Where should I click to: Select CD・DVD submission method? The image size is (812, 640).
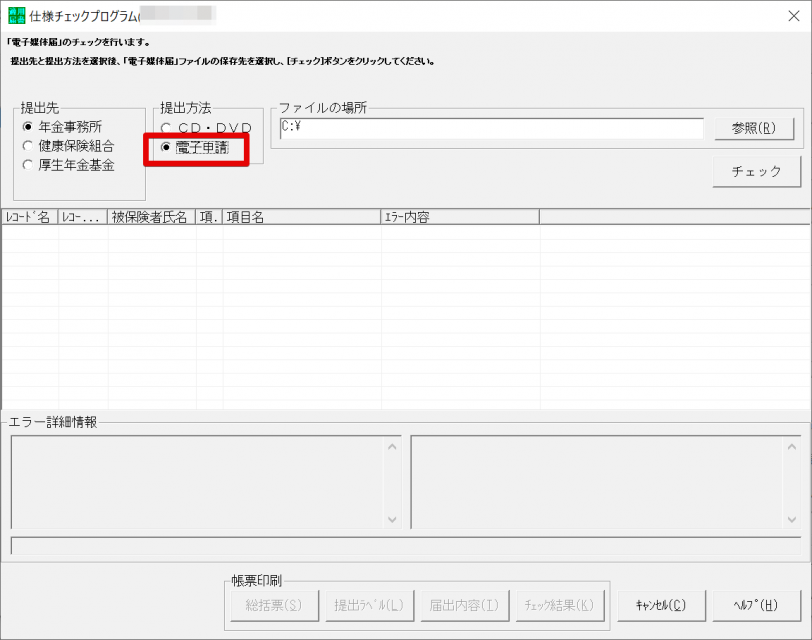pyautogui.click(x=206, y=128)
